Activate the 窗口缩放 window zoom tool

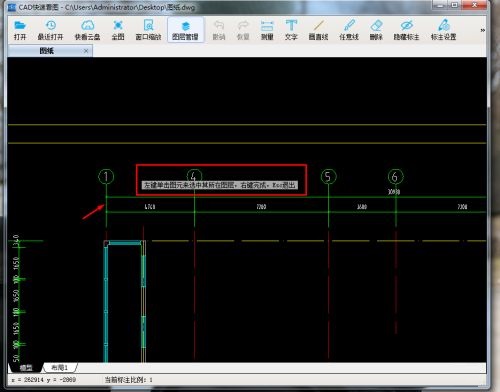[x=148, y=30]
